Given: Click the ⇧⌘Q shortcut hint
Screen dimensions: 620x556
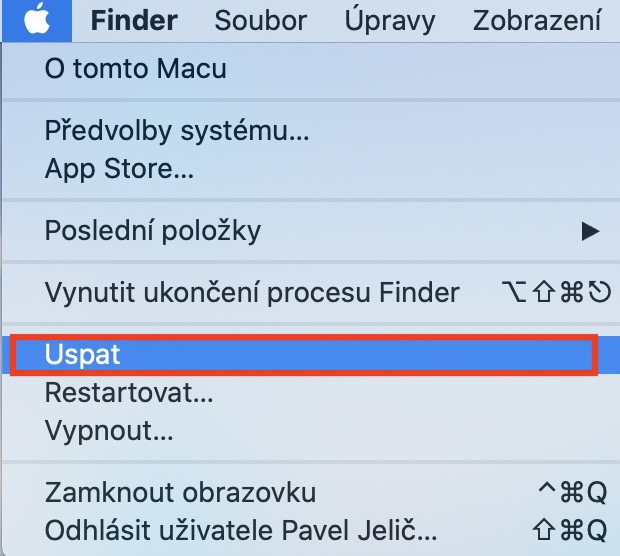Looking at the screenshot, I should 570,528.
